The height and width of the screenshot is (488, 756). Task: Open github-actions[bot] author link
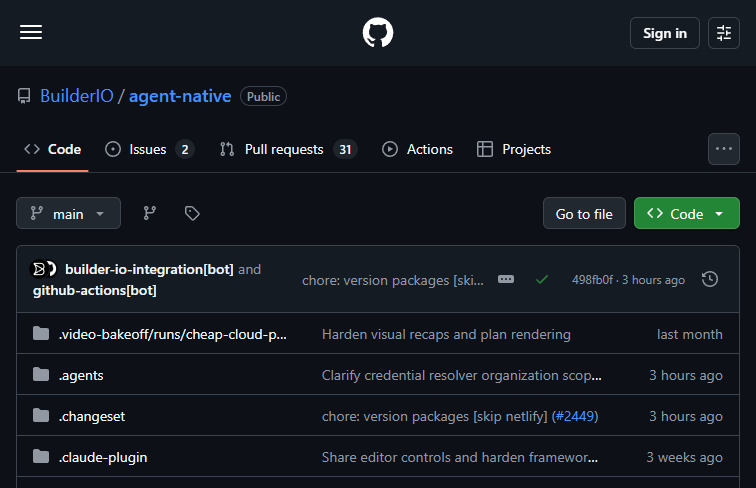click(94, 290)
